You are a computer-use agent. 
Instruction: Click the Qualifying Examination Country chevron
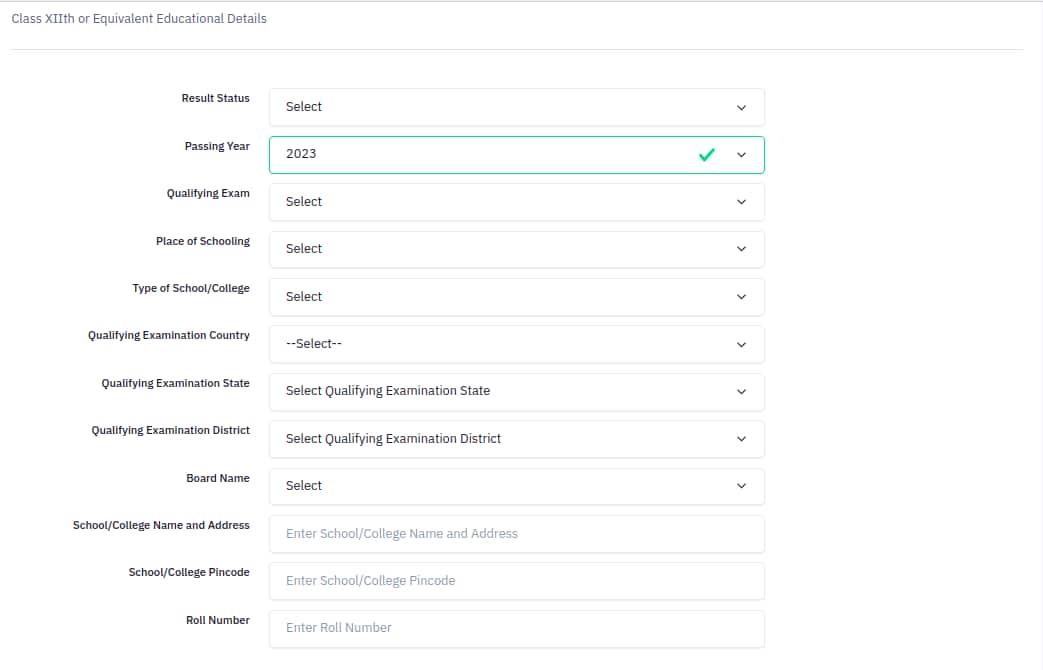741,344
